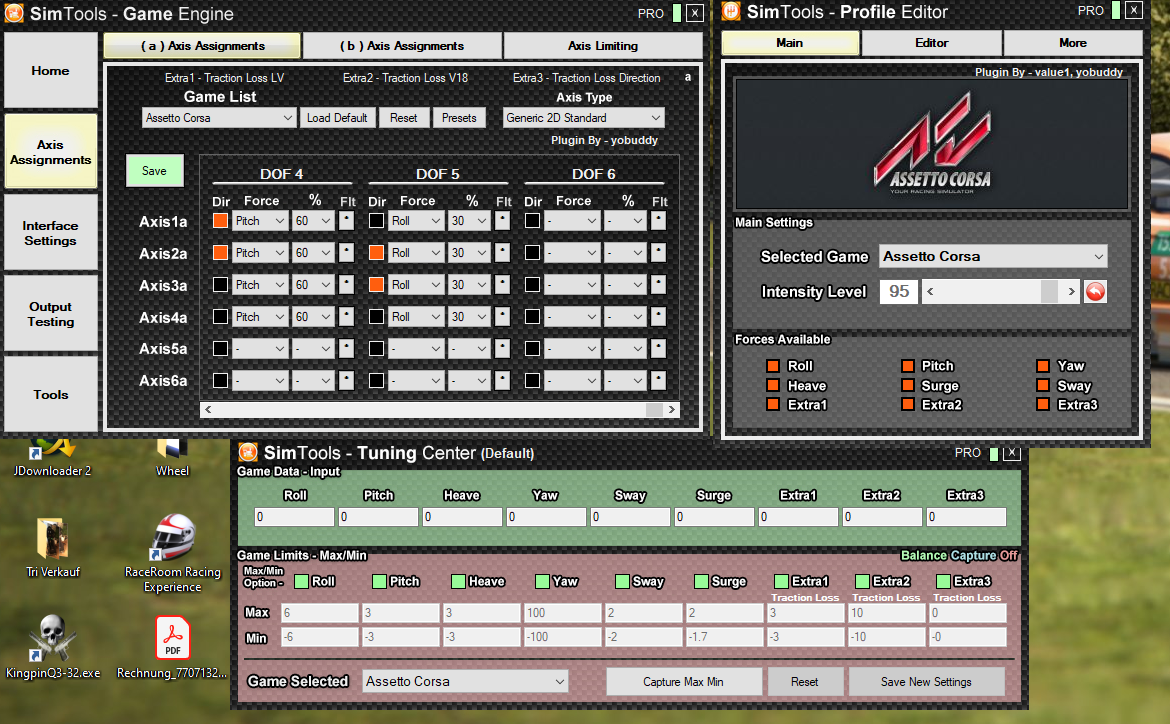Select (a) Axis Assignments tab
Screen dimensions: 1170x724
(x=202, y=46)
